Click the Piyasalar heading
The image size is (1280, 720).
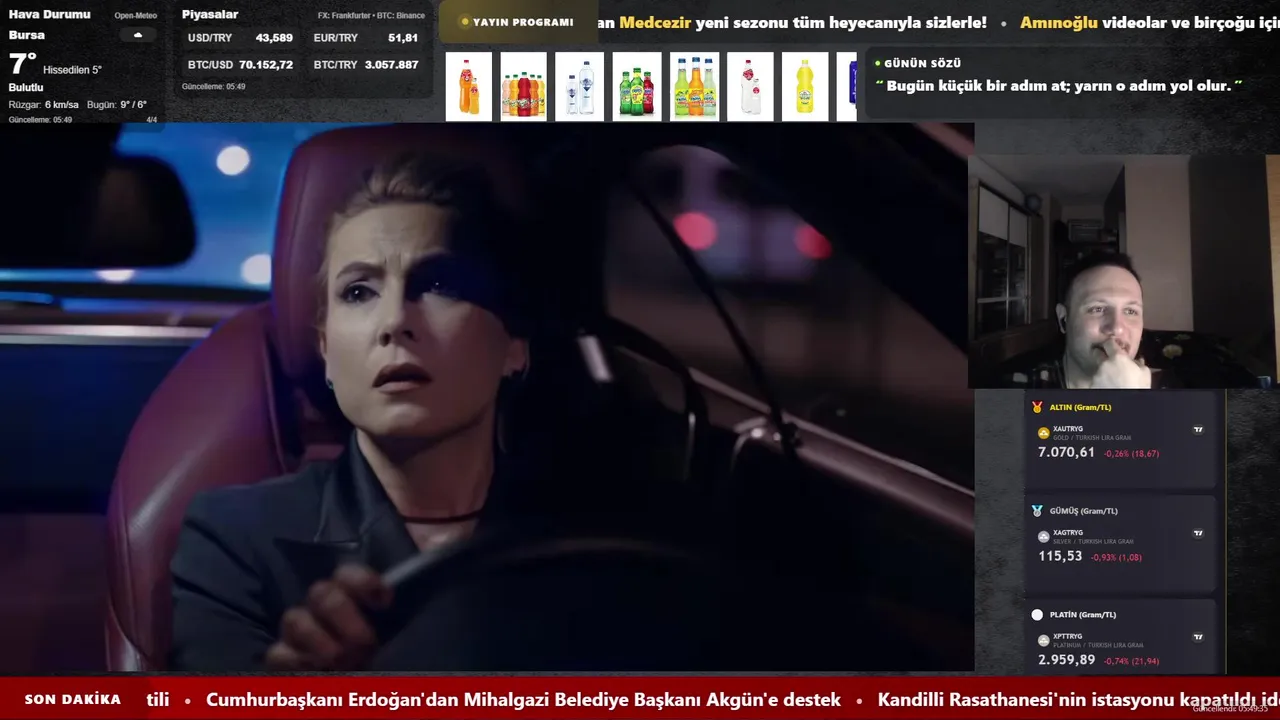click(x=210, y=15)
